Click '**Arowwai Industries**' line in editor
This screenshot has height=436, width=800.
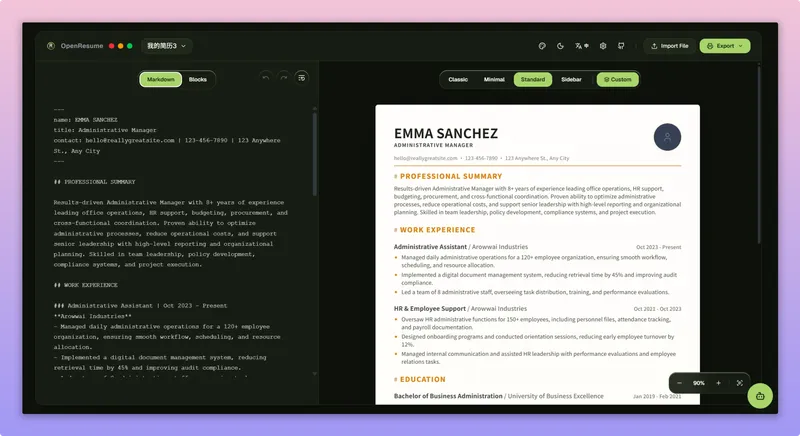92,316
